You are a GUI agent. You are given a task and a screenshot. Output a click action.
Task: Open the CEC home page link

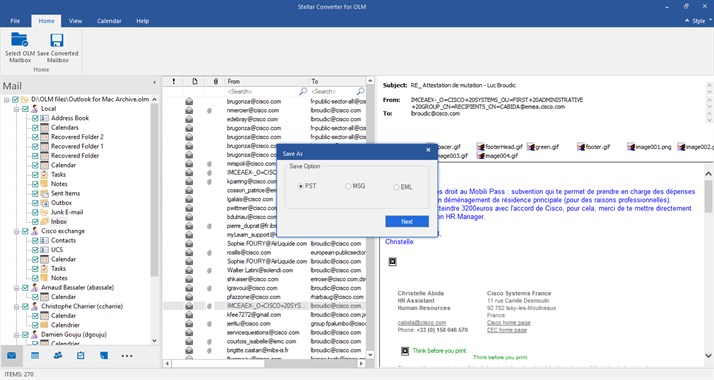tap(507, 330)
